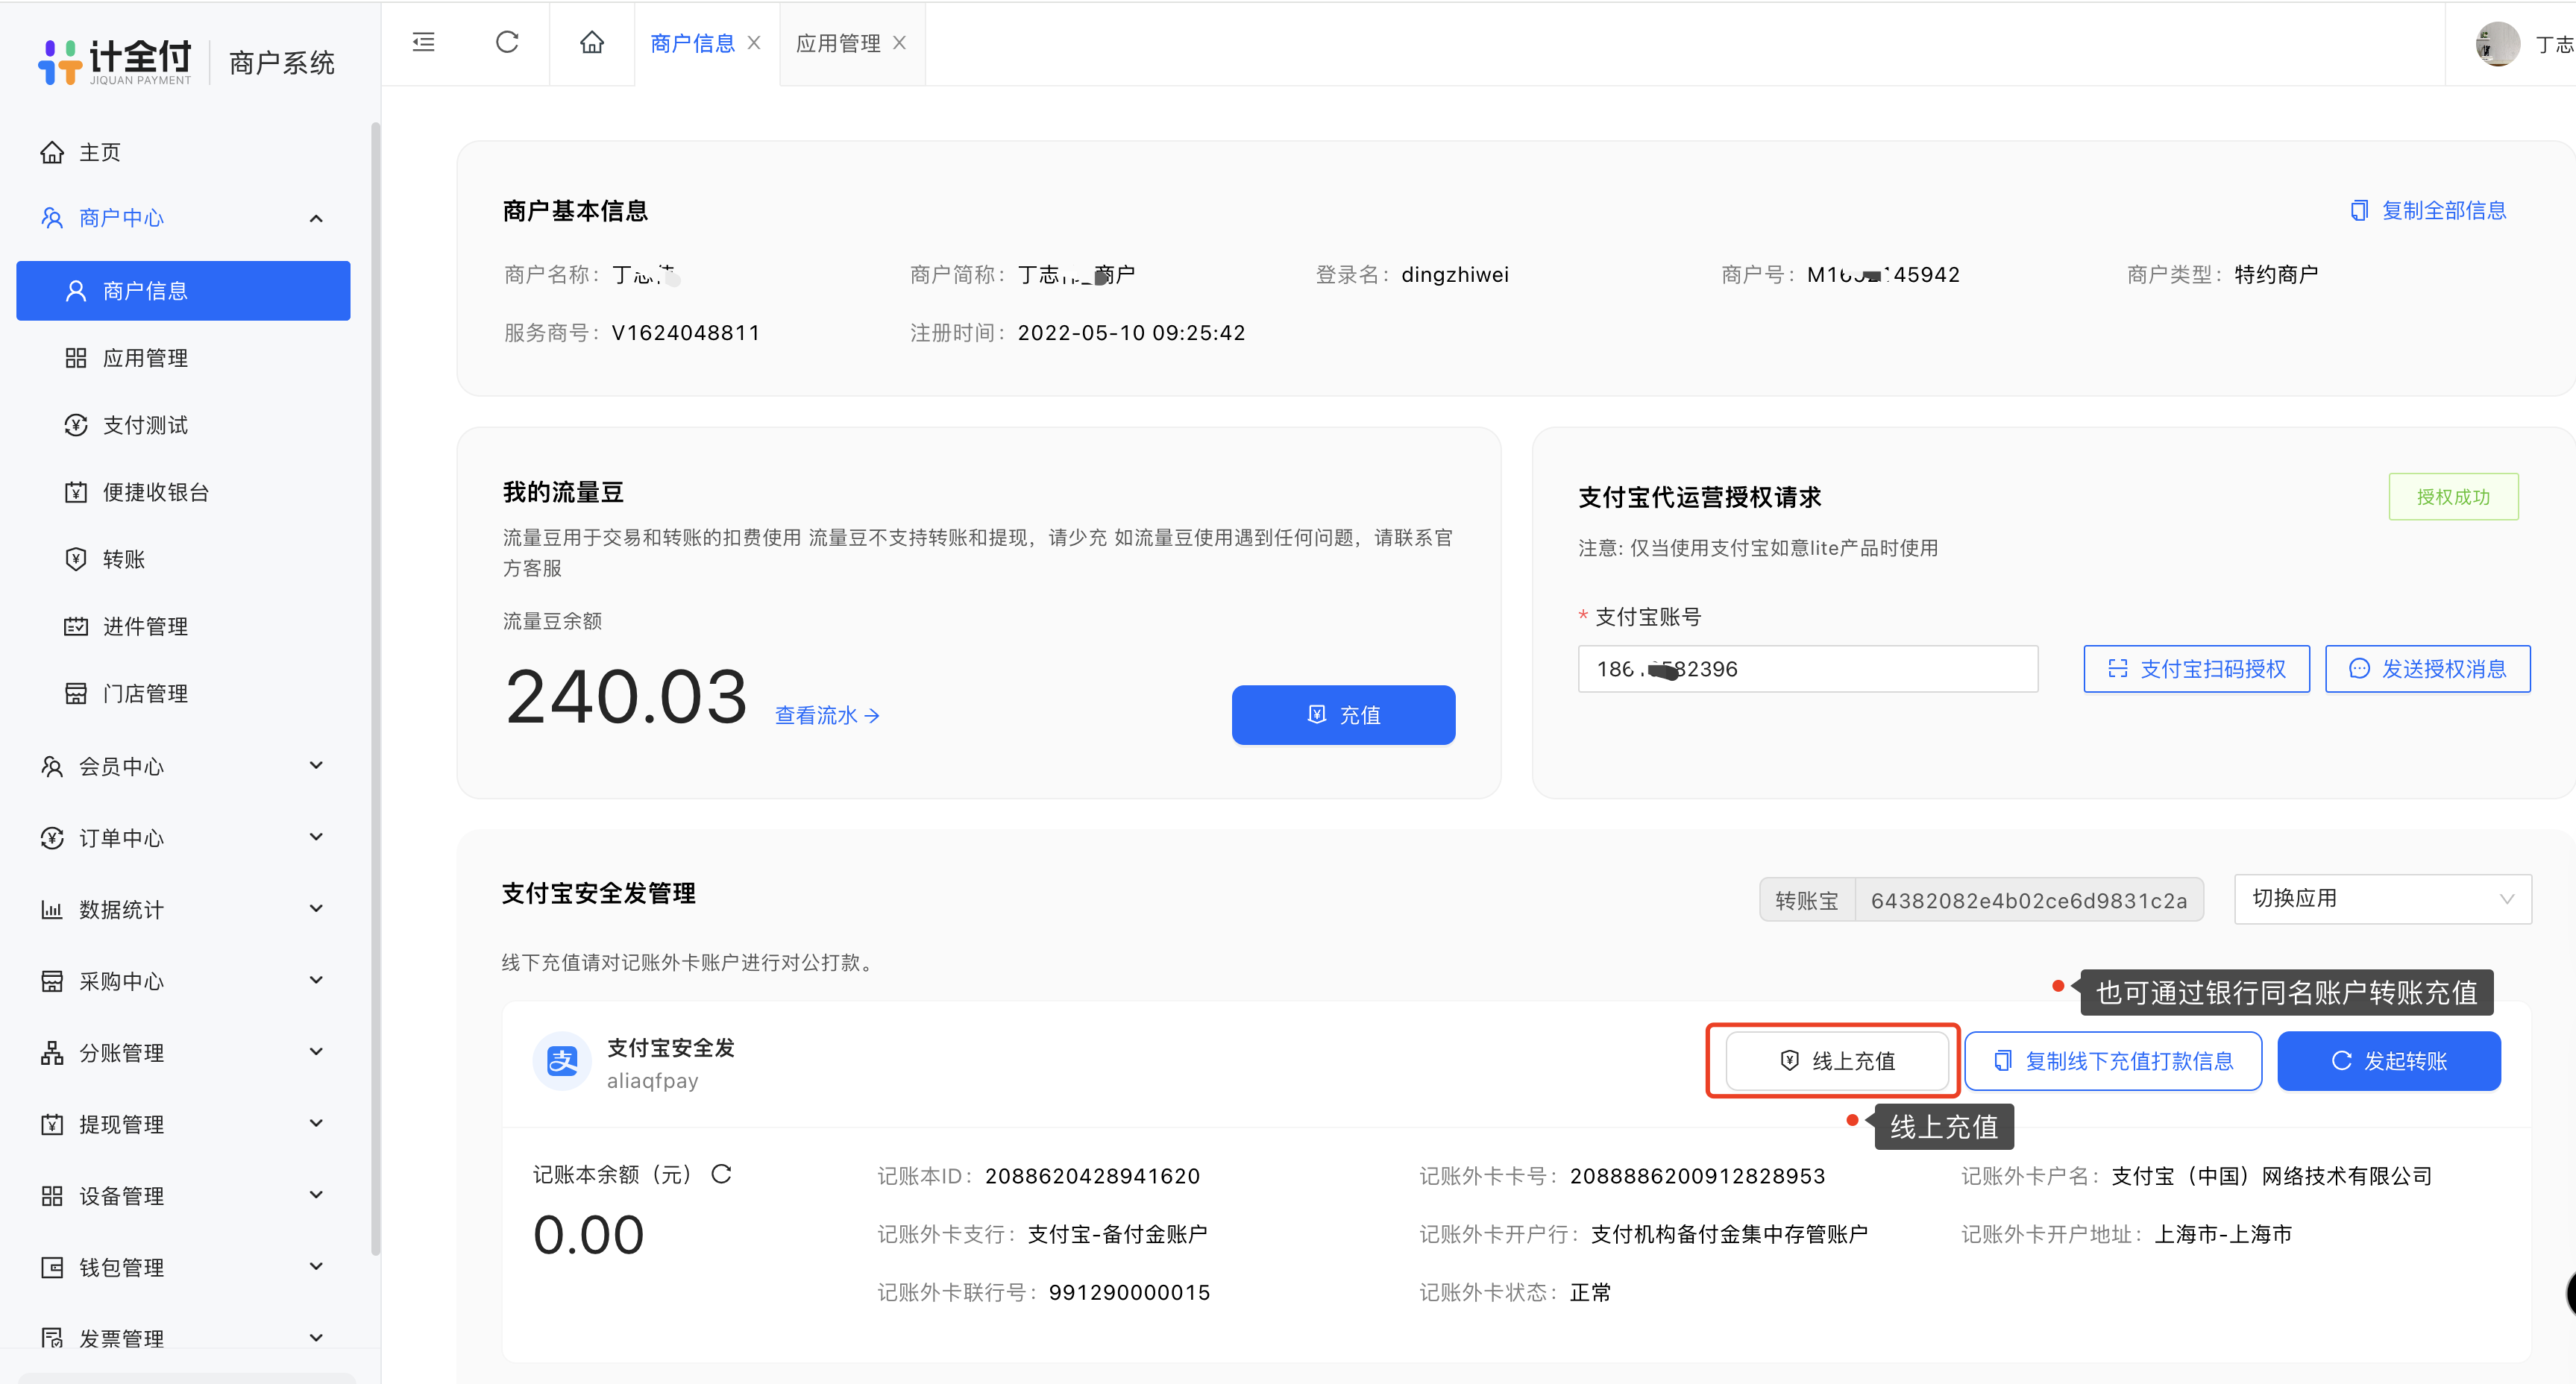Image resolution: width=2576 pixels, height=1384 pixels.
Task: Click 复制全部信息 to copy merchant info
Action: [2428, 210]
